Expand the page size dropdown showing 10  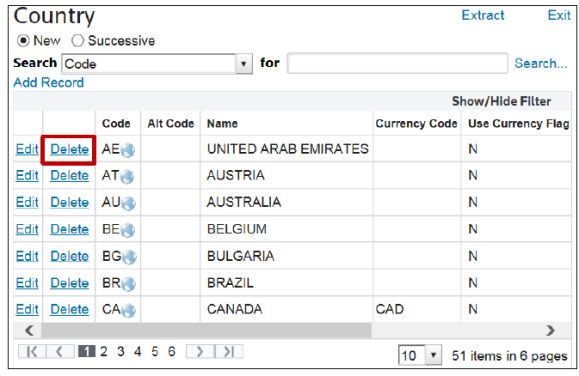433,355
